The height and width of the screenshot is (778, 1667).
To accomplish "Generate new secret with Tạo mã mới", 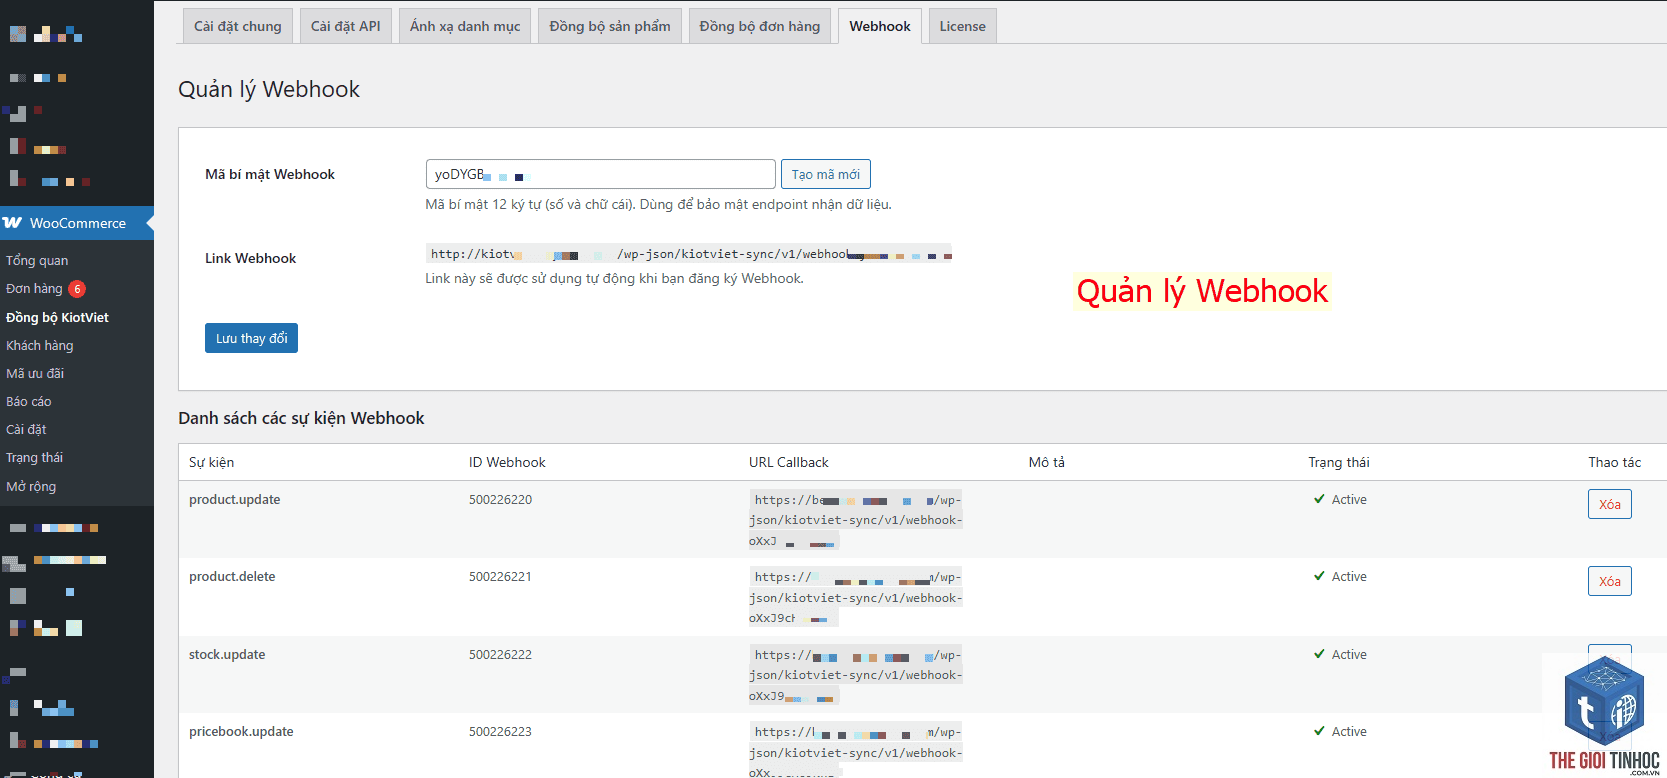I will tap(826, 174).
